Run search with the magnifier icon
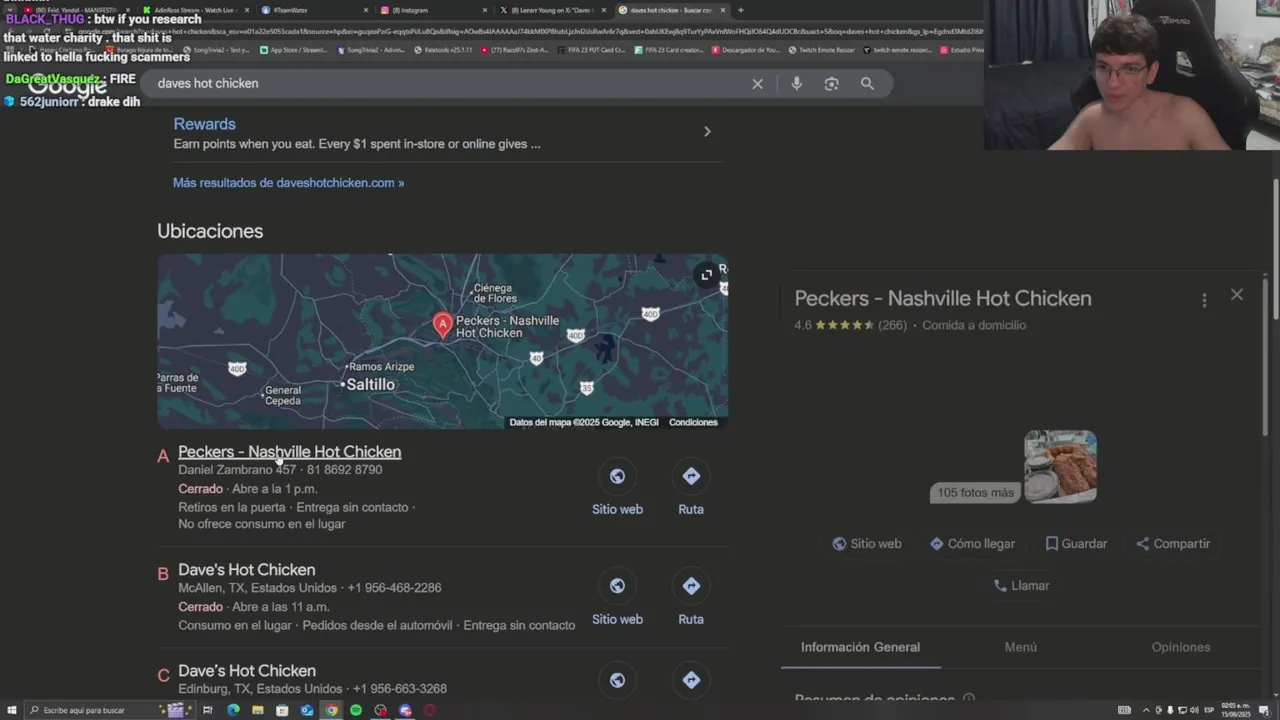This screenshot has width=1280, height=720. pos(867,84)
